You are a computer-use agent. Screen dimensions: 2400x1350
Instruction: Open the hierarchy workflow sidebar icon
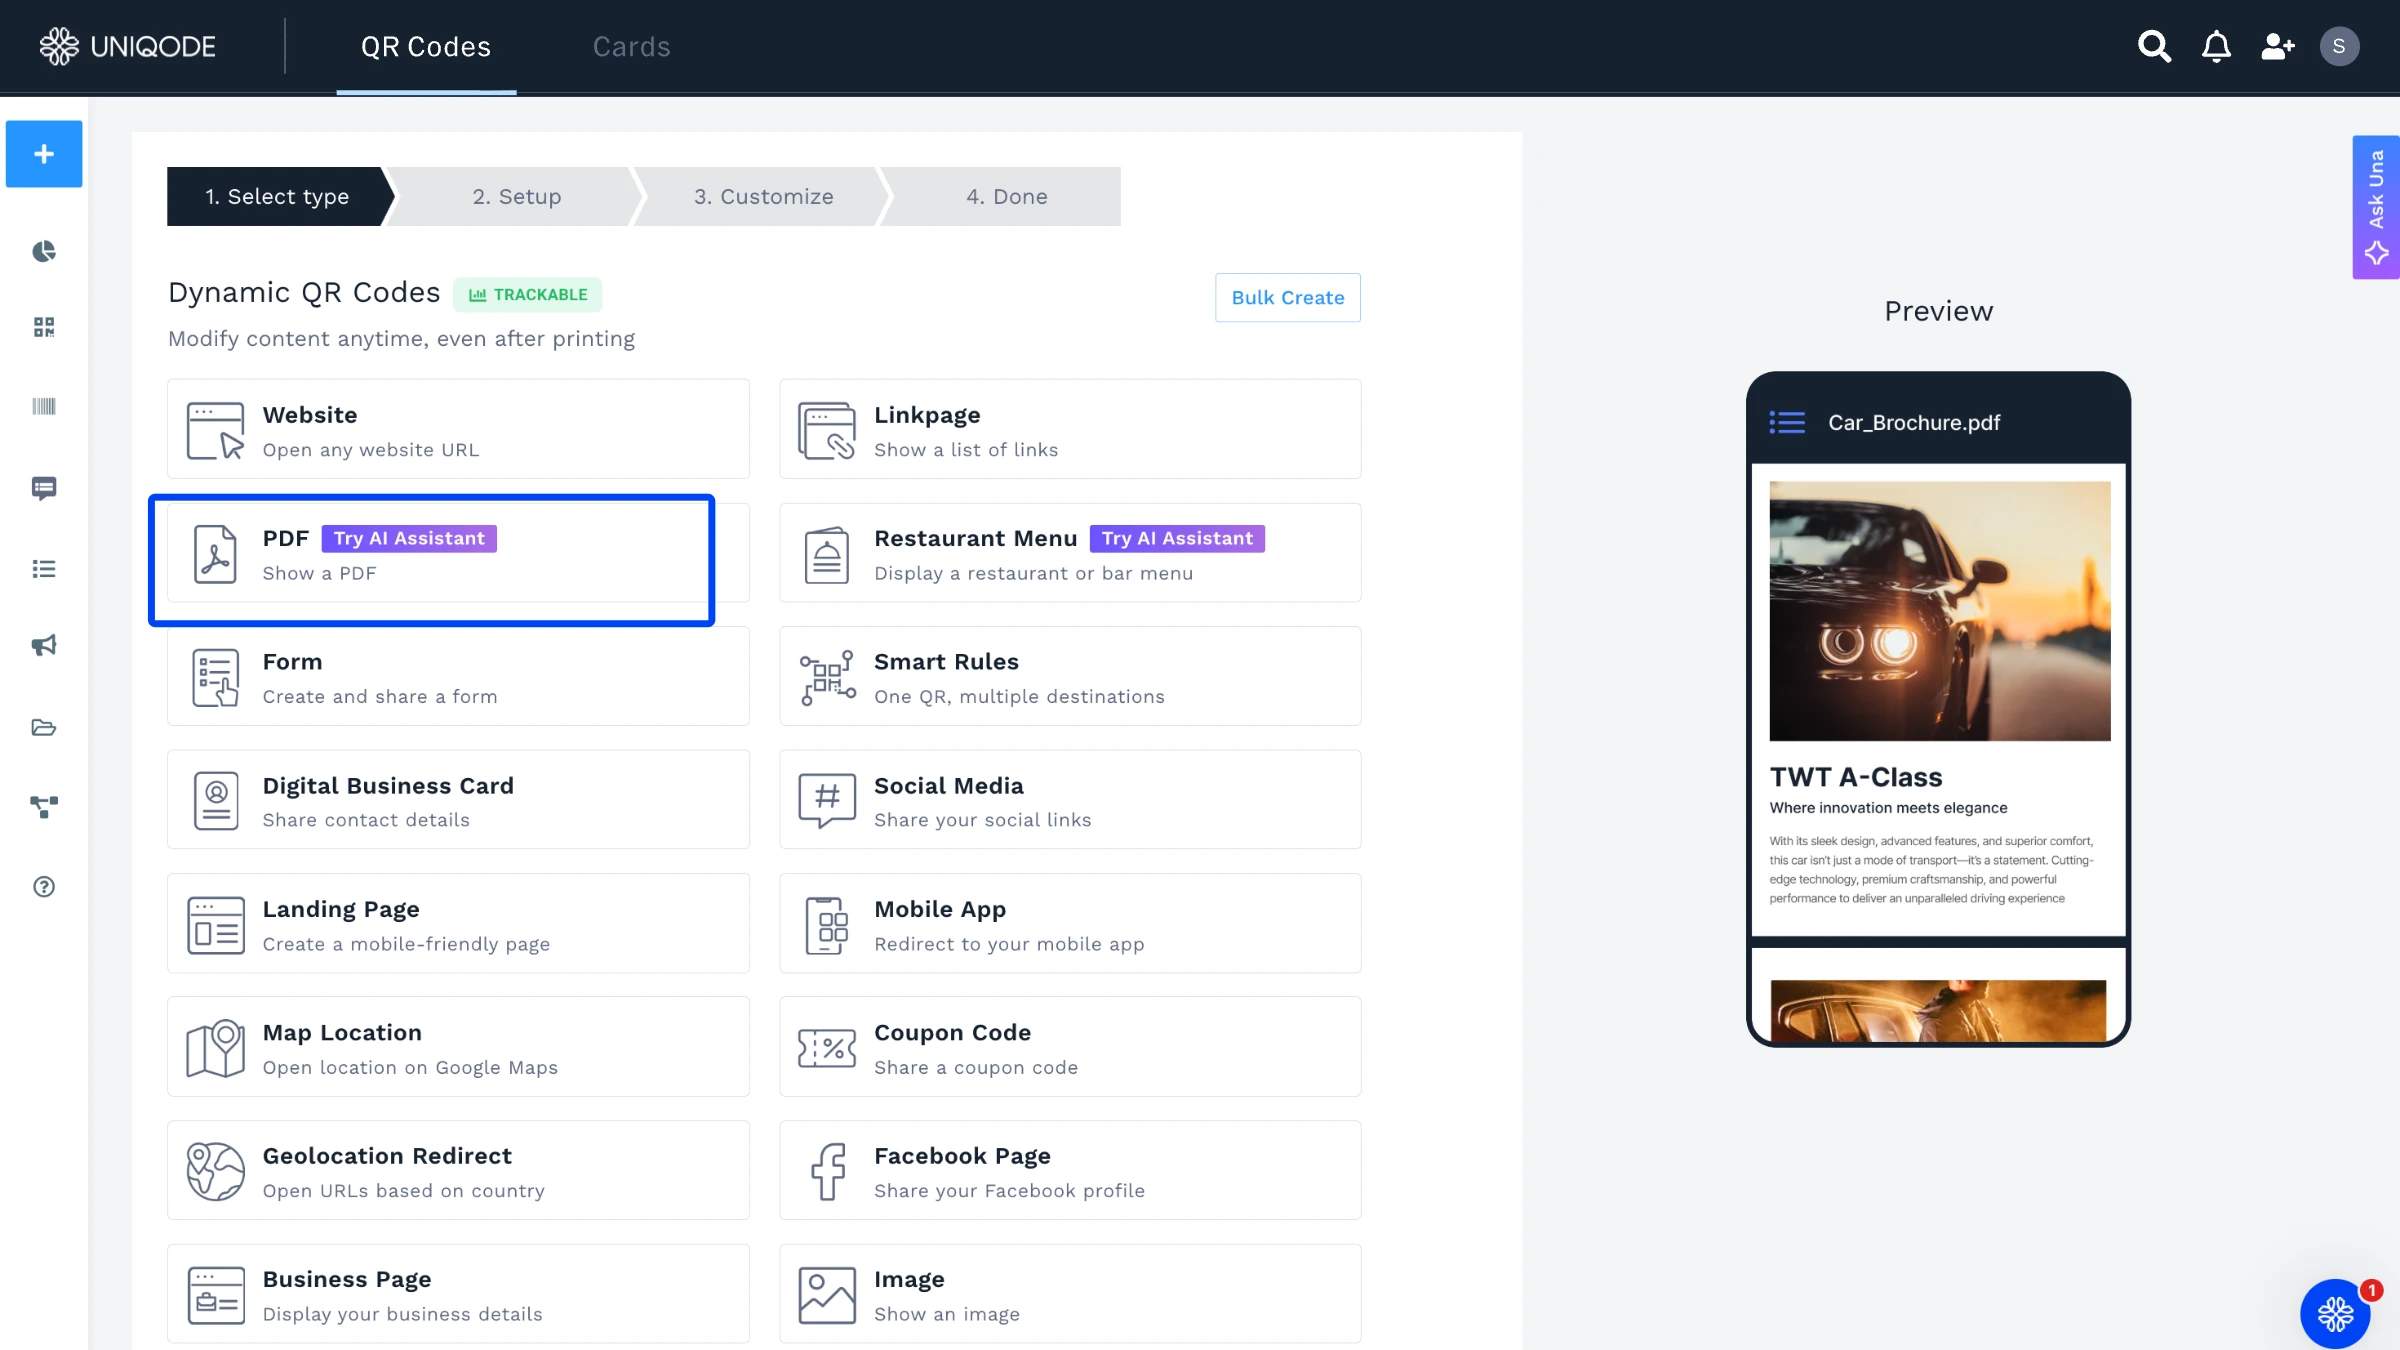click(44, 806)
